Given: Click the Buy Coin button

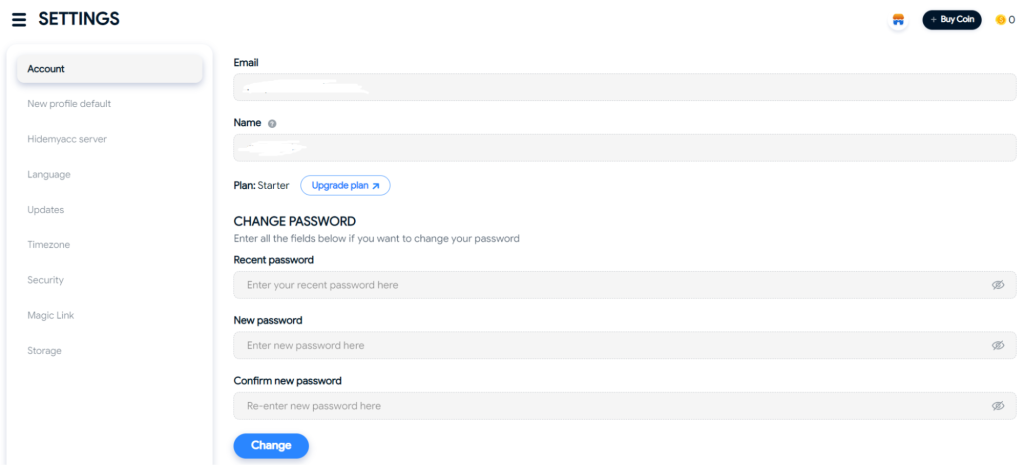Looking at the screenshot, I should pyautogui.click(x=952, y=20).
